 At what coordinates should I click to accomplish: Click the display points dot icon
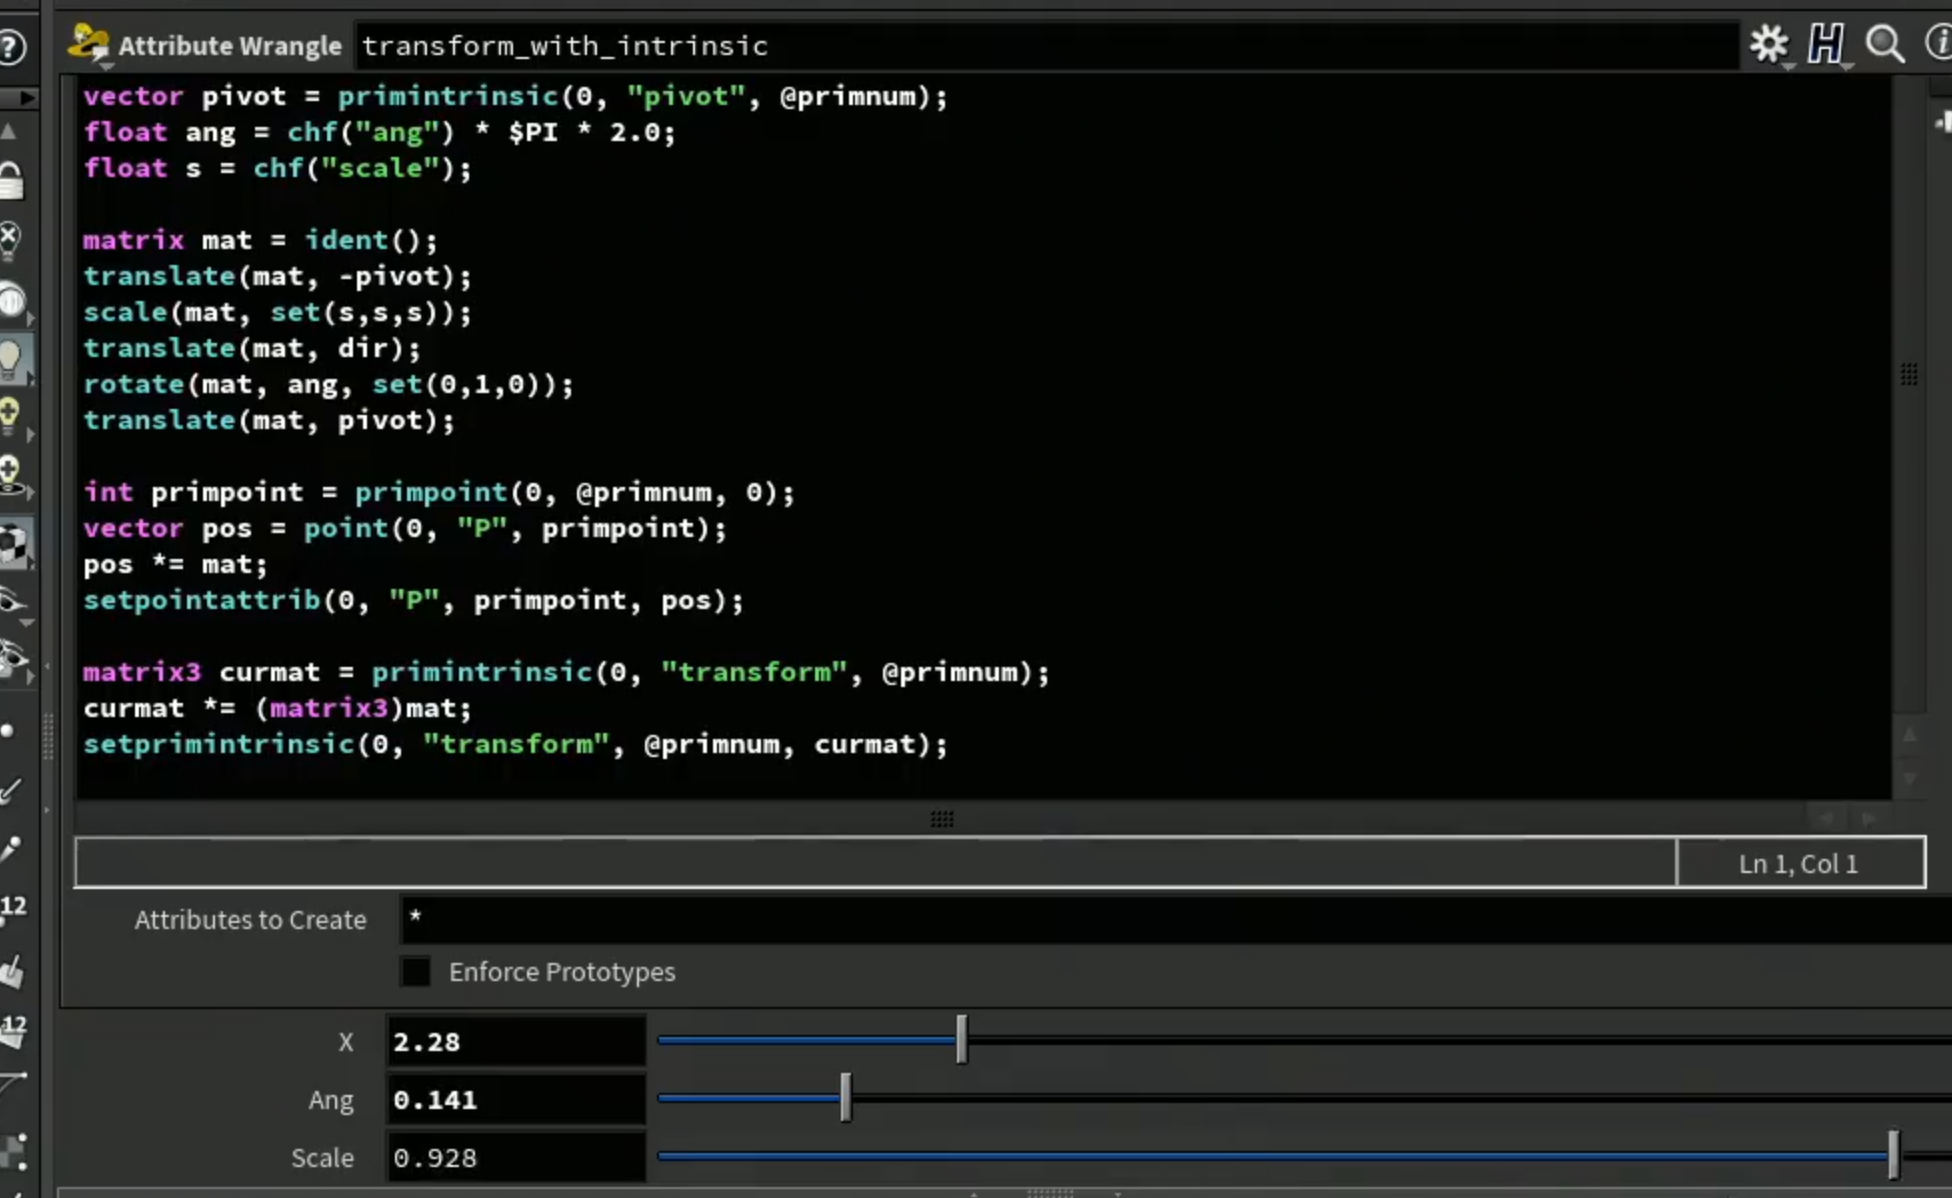tap(8, 730)
